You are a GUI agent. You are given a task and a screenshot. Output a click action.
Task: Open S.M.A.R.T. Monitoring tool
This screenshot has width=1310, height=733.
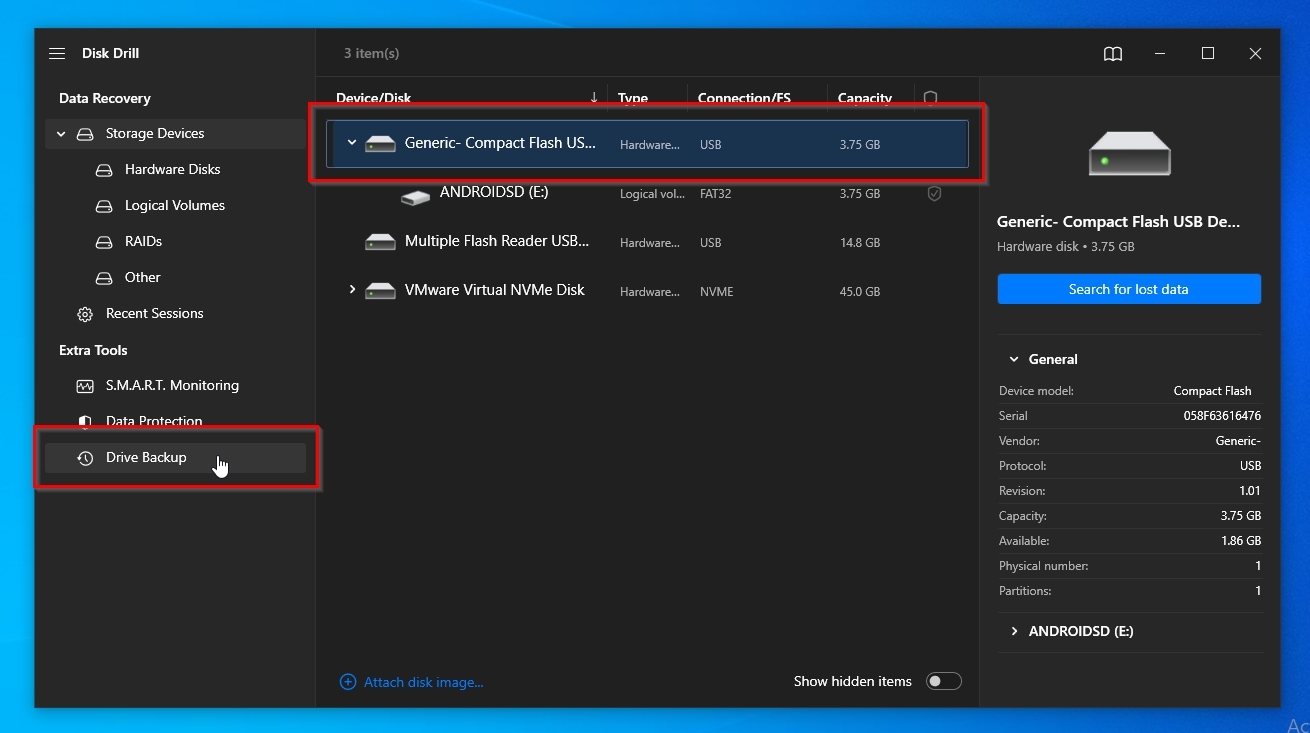click(172, 386)
